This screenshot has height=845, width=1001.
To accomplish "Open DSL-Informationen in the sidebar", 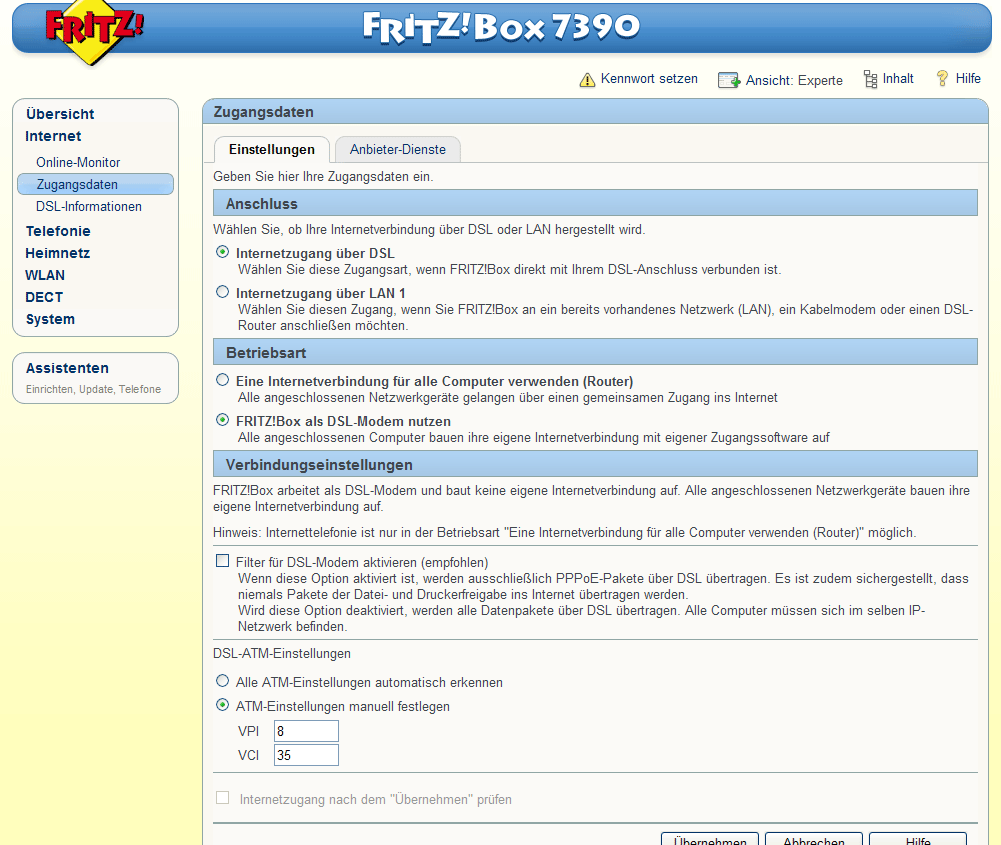I will (89, 206).
